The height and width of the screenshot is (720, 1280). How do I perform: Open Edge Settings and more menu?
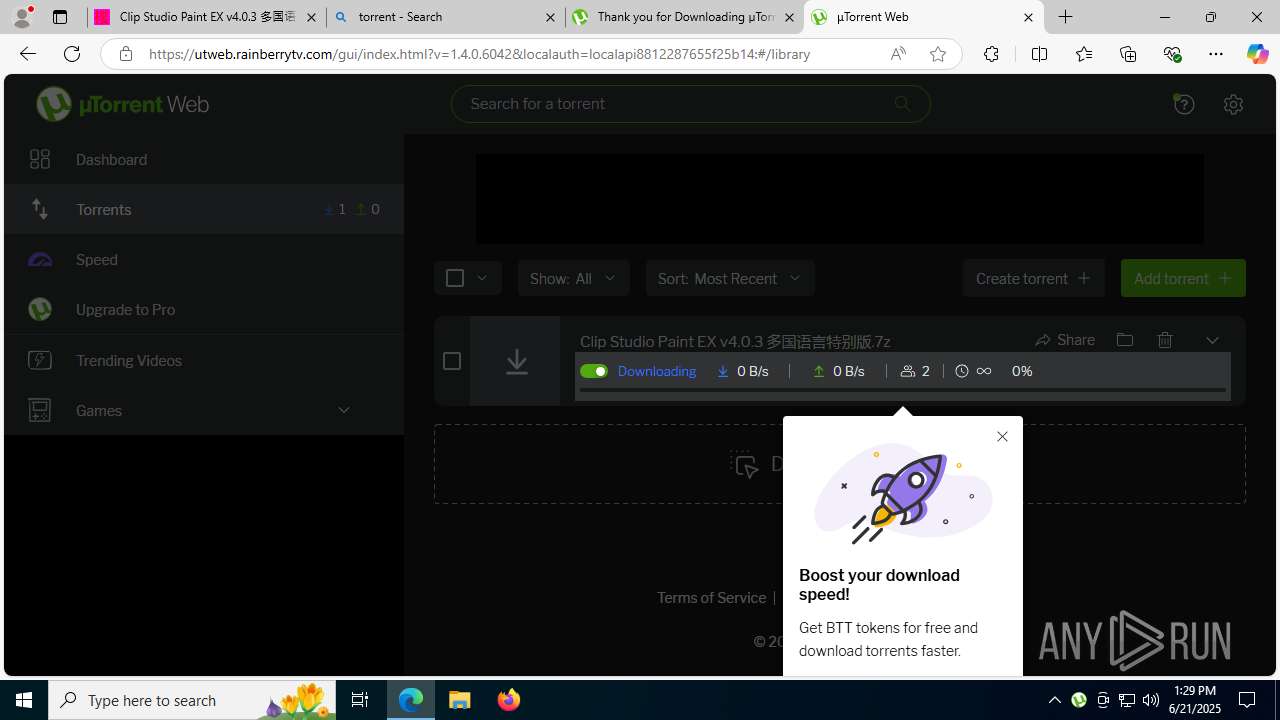point(1216,54)
